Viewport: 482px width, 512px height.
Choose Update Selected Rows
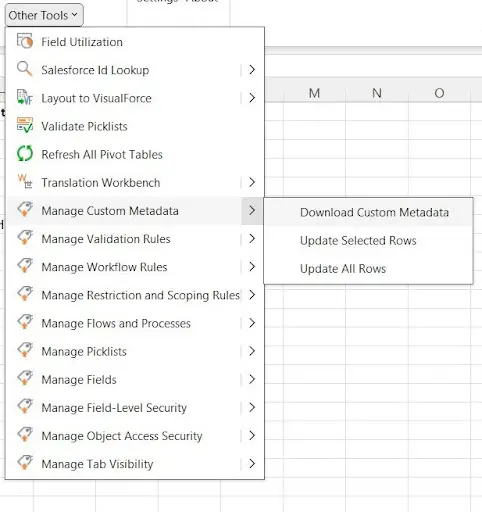[x=368, y=240]
